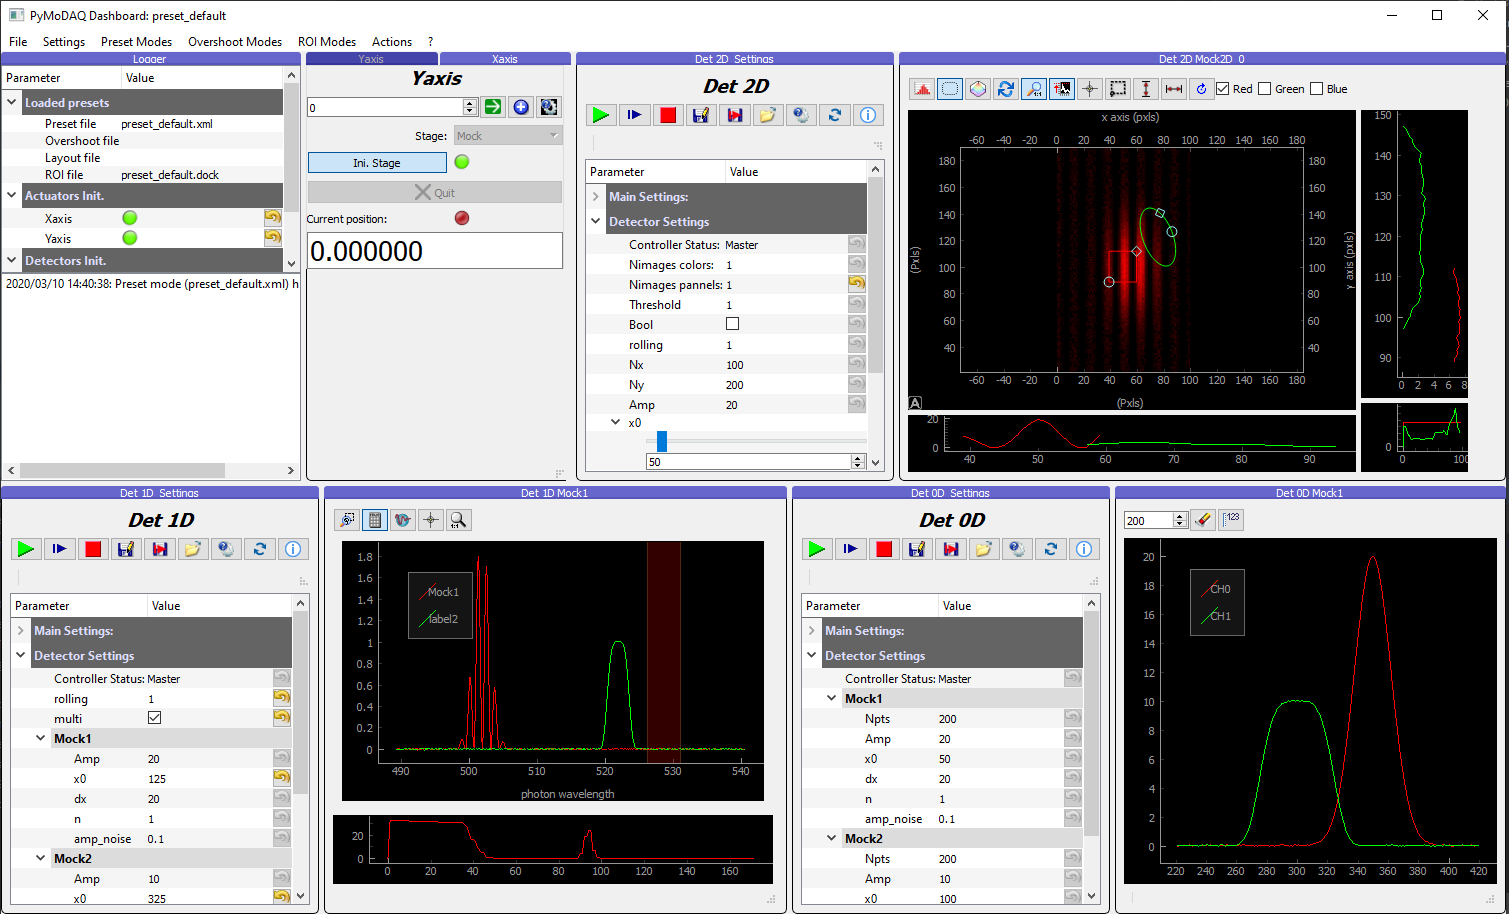Click green play button in Det 2D settings
Image resolution: width=1509 pixels, height=914 pixels.
pyautogui.click(x=601, y=115)
